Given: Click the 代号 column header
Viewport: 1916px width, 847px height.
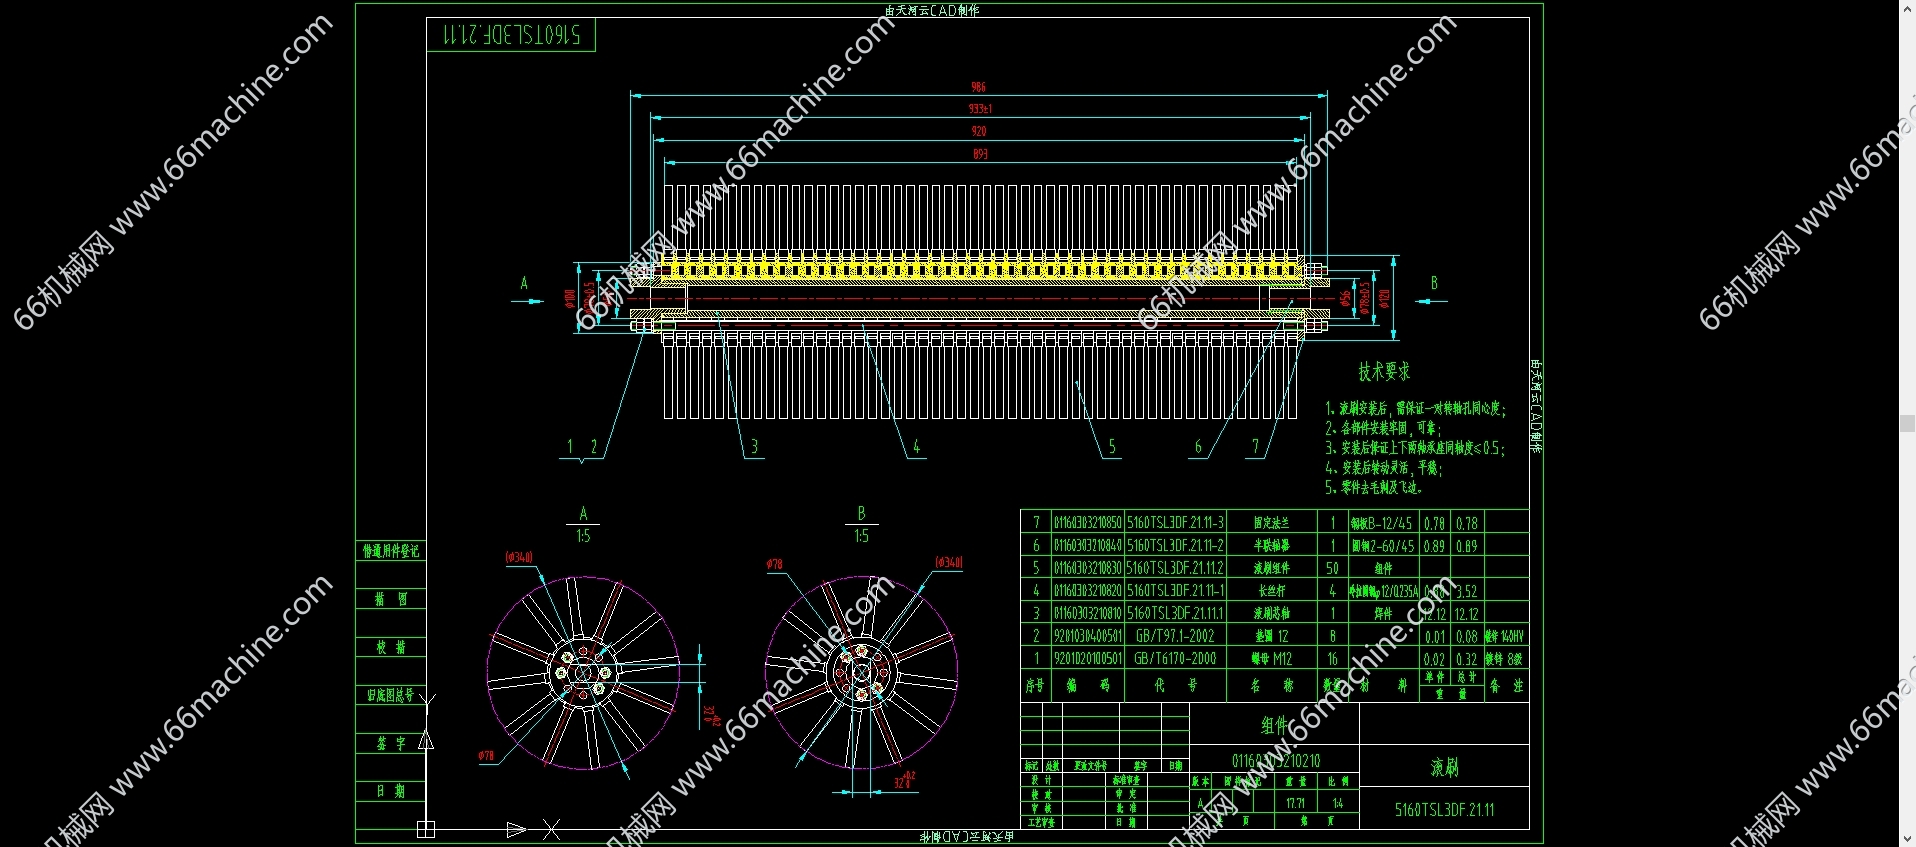Looking at the screenshot, I should coord(1175,686).
